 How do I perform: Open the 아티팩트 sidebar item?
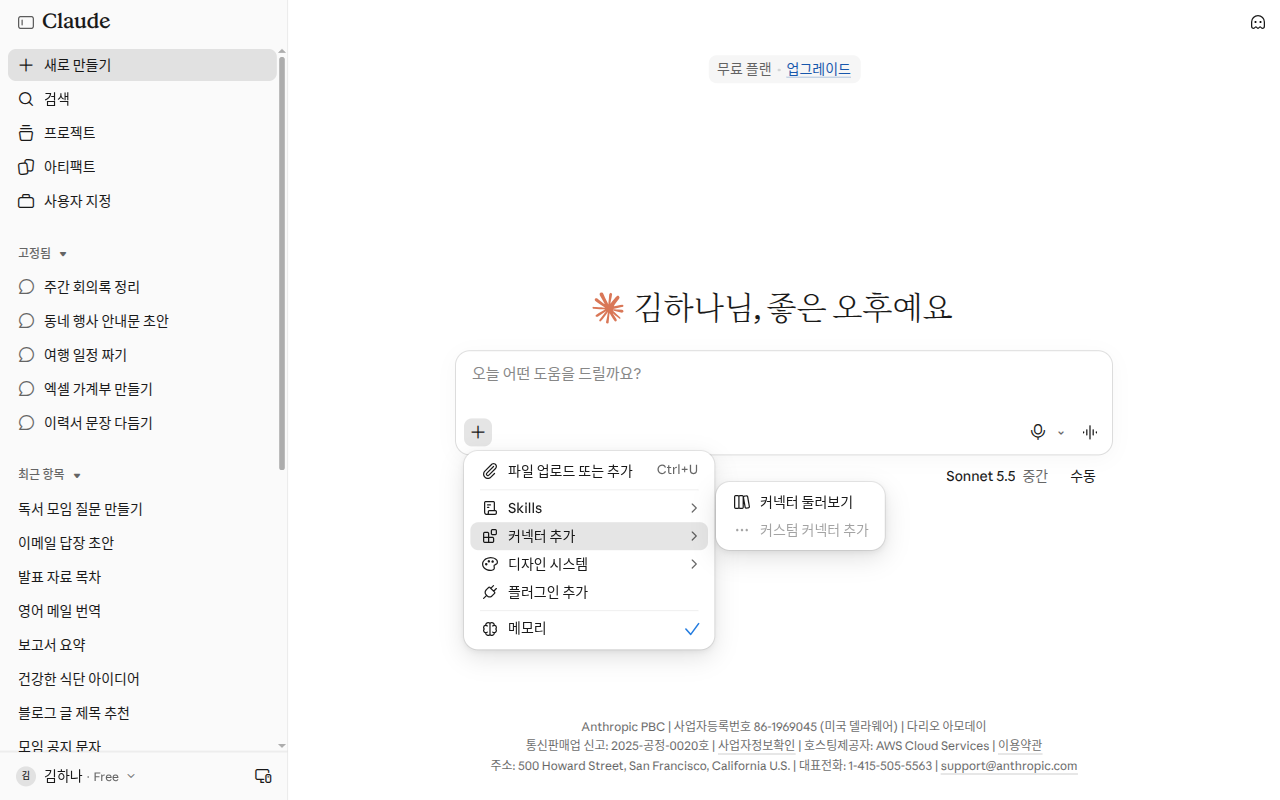(x=142, y=167)
